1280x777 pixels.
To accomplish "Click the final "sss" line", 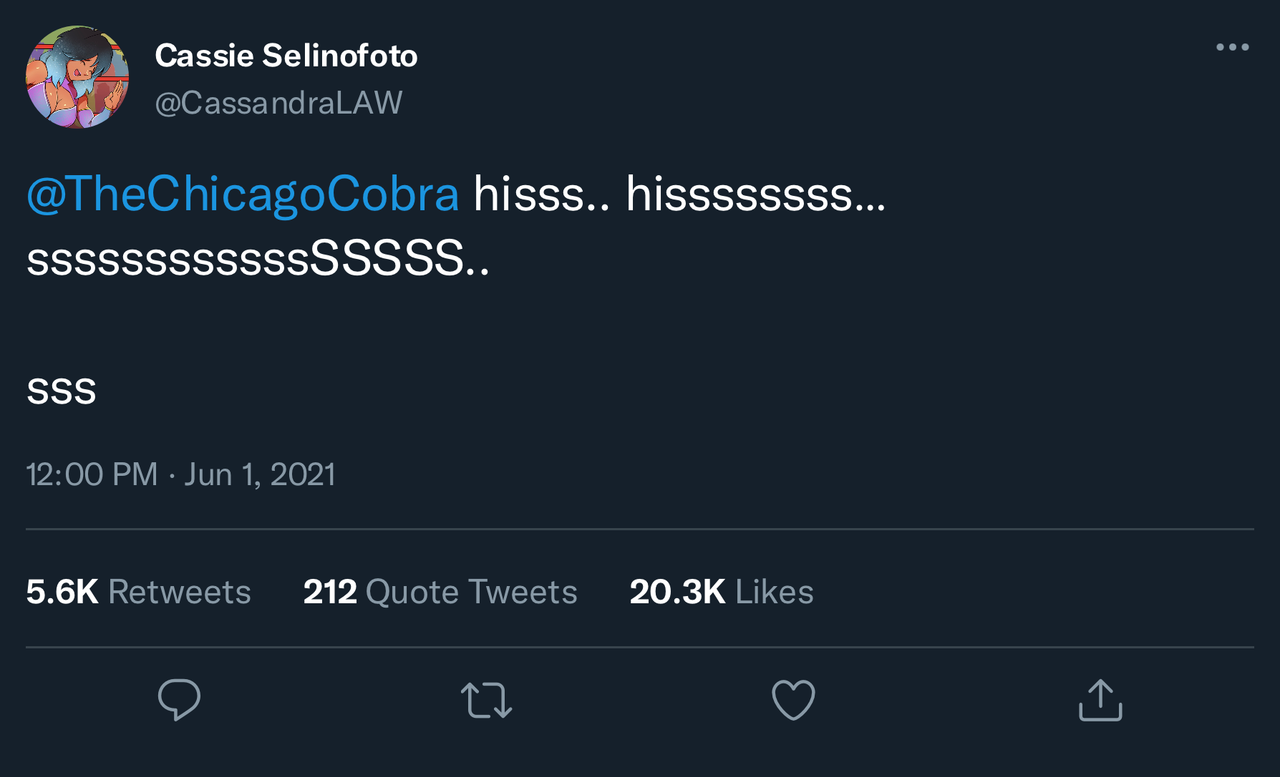I will coord(61,390).
